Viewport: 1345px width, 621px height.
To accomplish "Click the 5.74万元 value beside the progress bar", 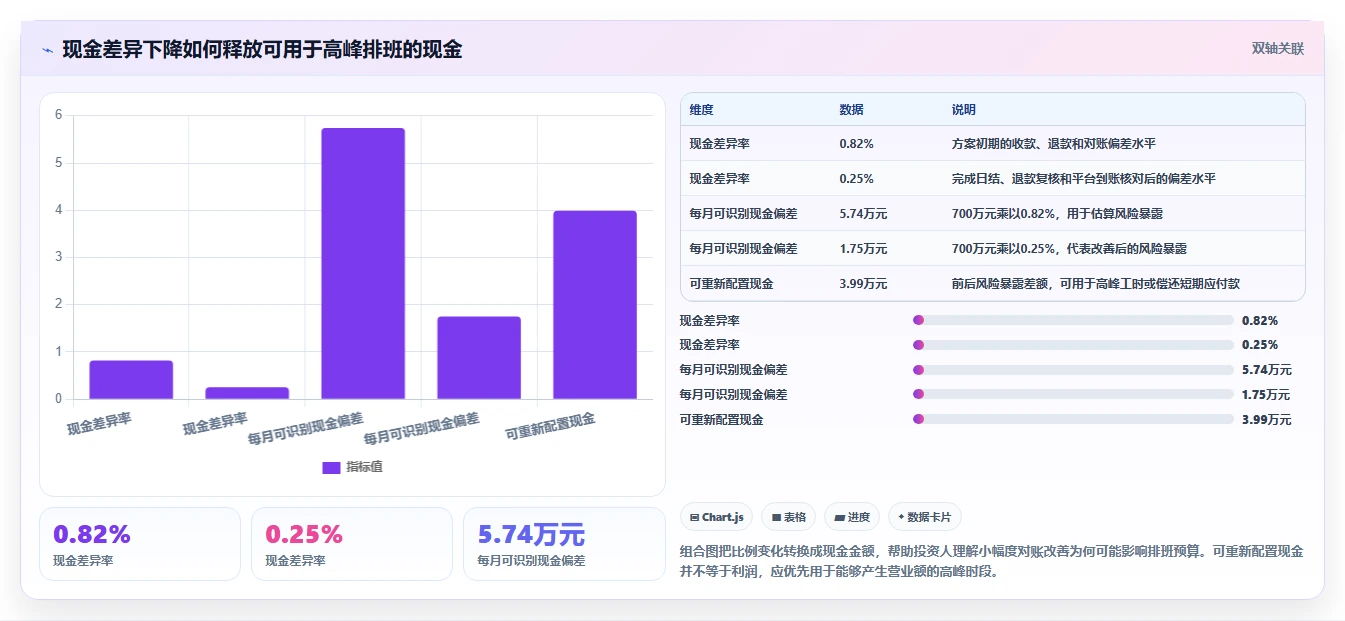I will [1266, 370].
